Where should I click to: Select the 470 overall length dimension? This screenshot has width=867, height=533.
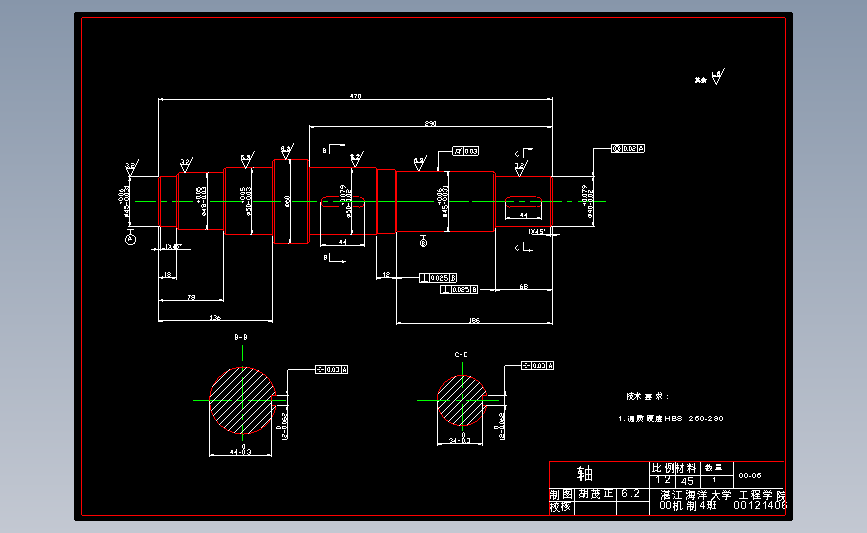coord(355,96)
